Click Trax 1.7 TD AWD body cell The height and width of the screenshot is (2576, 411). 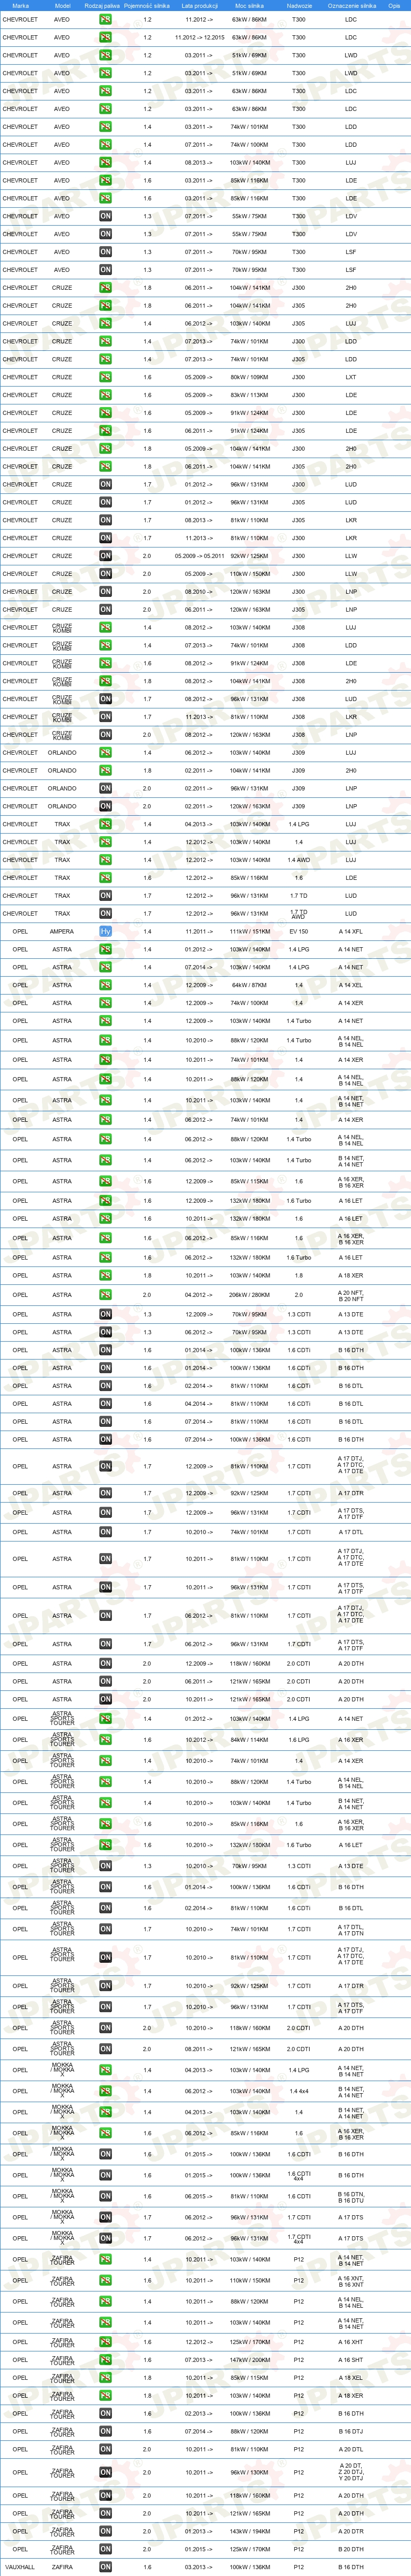299,914
